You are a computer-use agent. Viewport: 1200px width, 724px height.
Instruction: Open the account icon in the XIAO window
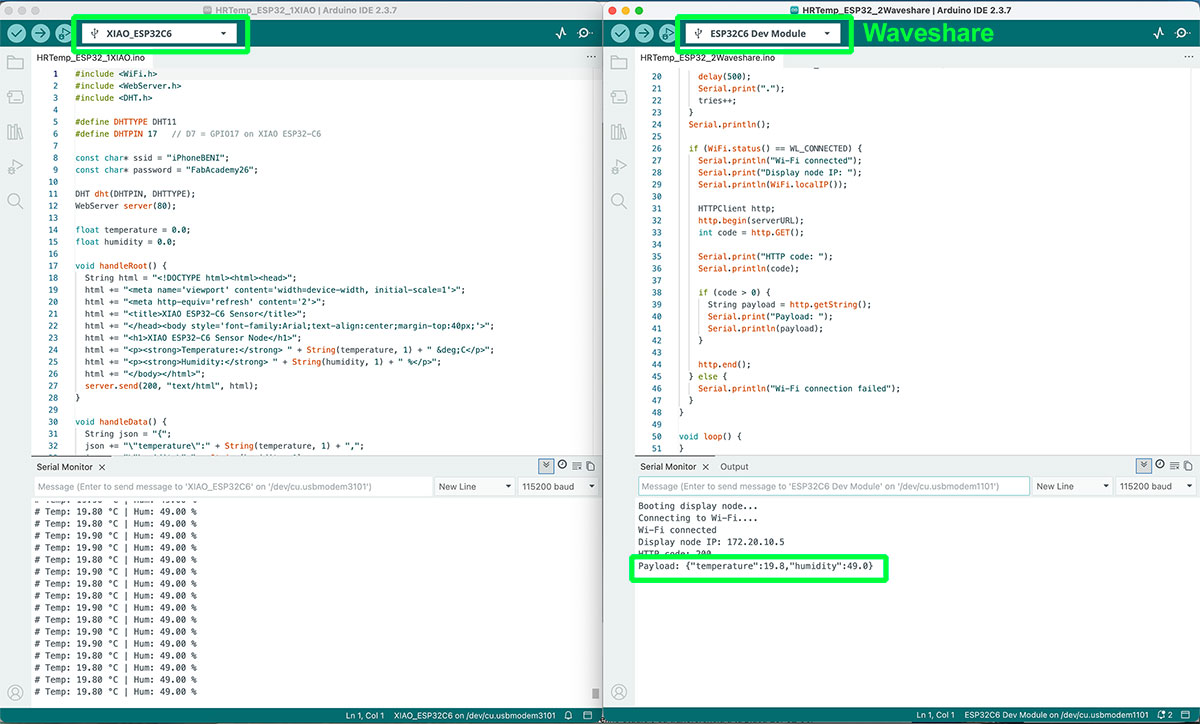15,693
